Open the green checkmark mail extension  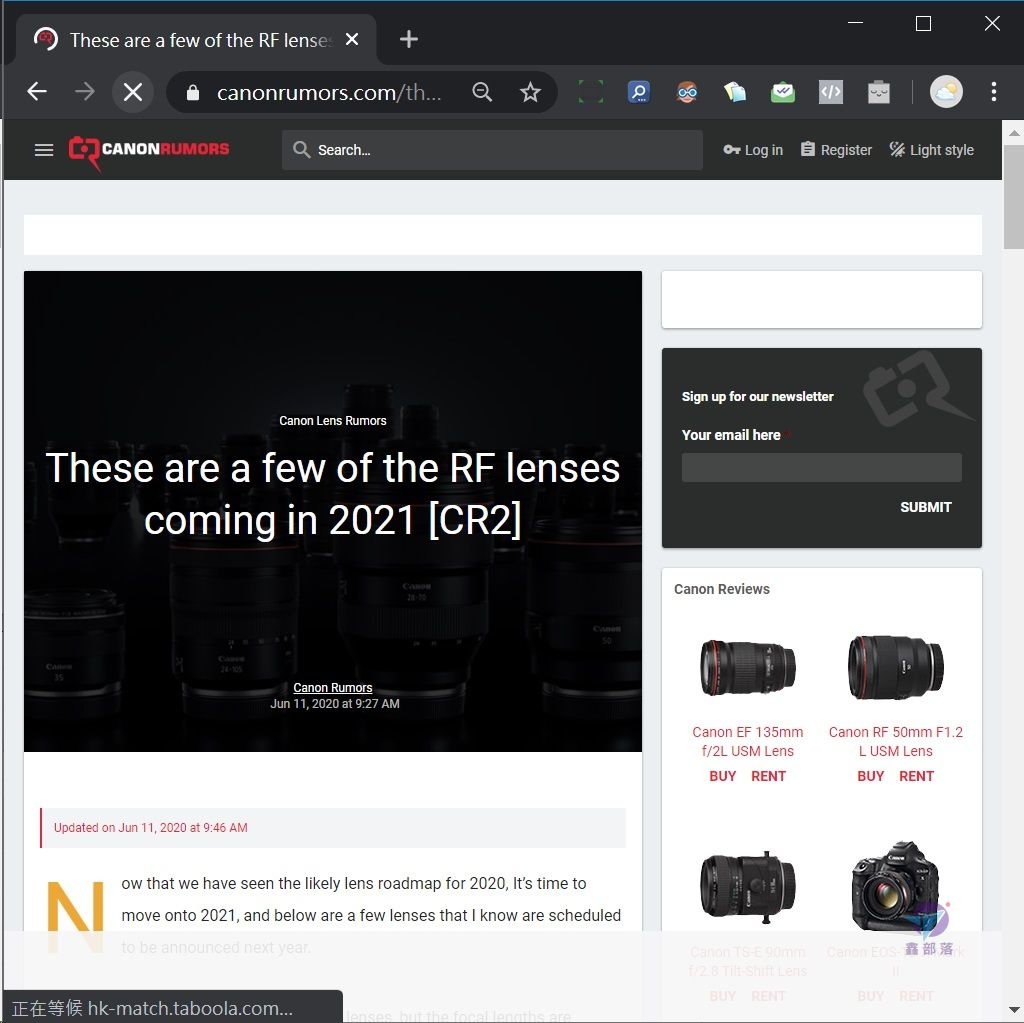pos(782,92)
